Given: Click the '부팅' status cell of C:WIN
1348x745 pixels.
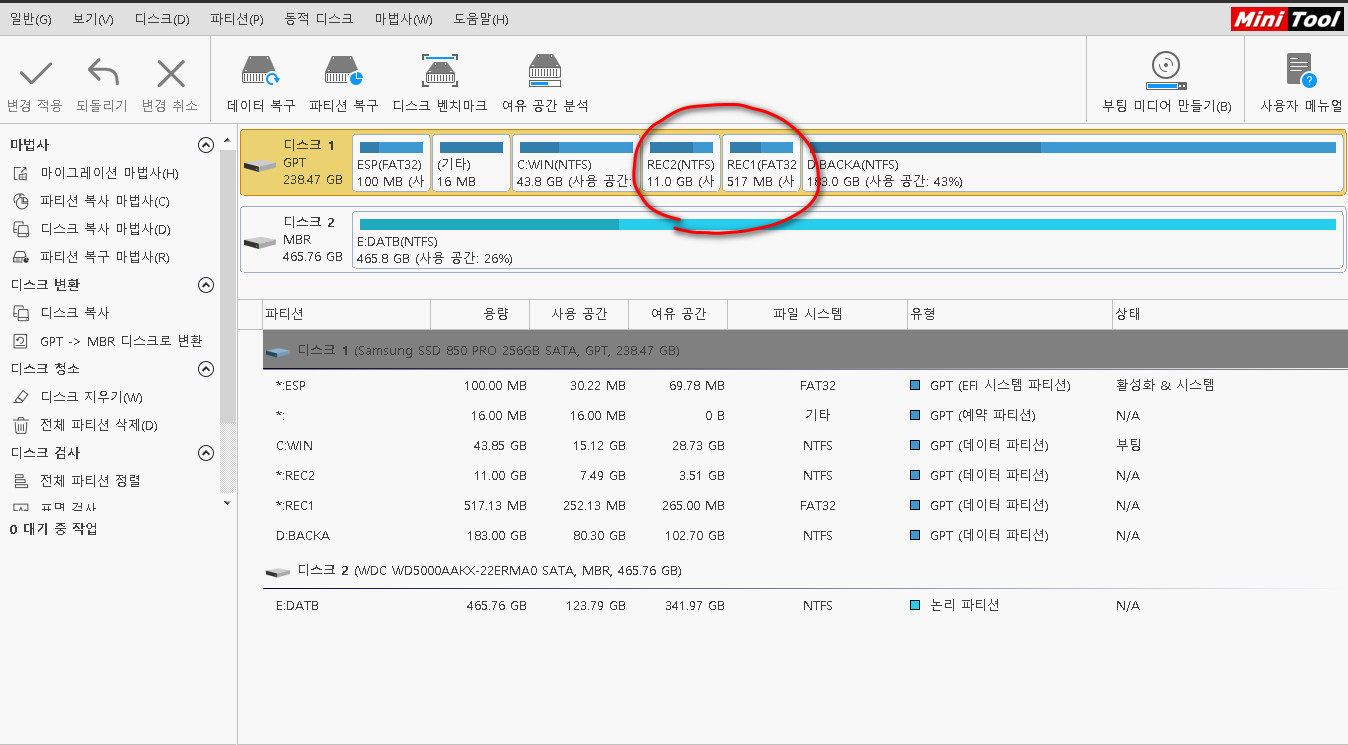Looking at the screenshot, I should point(1128,445).
